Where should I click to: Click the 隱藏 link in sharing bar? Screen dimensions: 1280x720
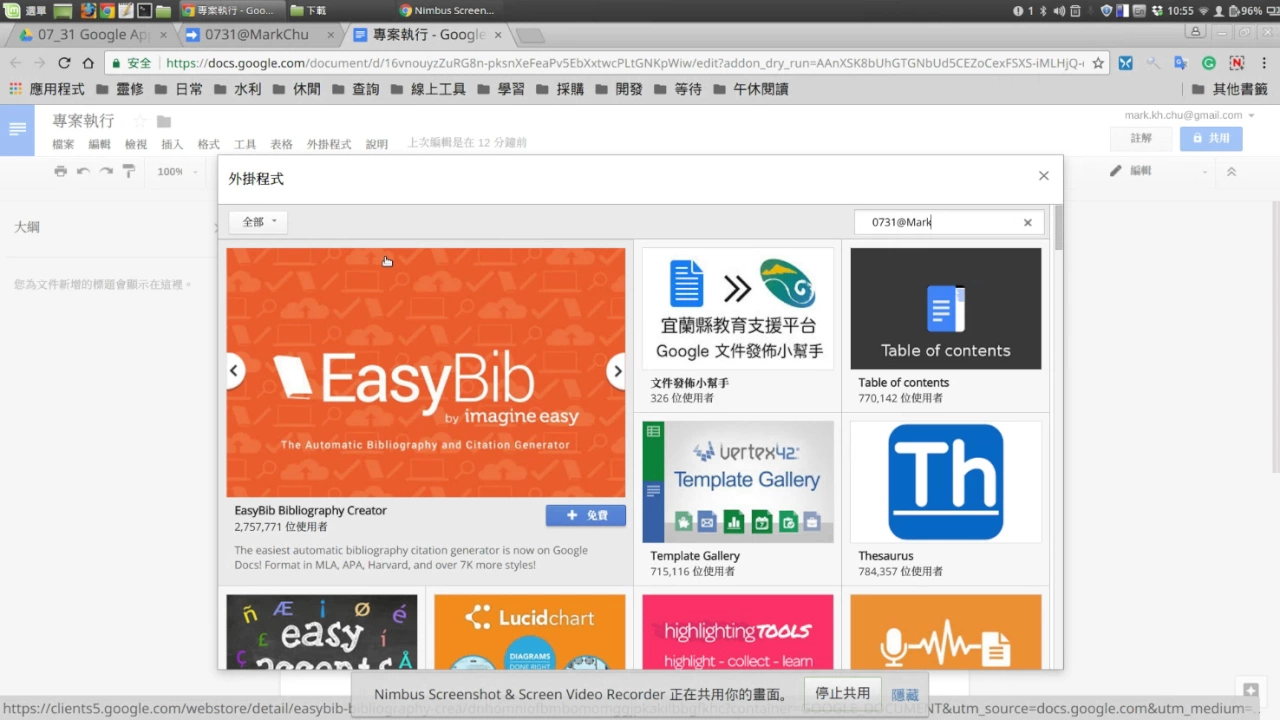(905, 695)
